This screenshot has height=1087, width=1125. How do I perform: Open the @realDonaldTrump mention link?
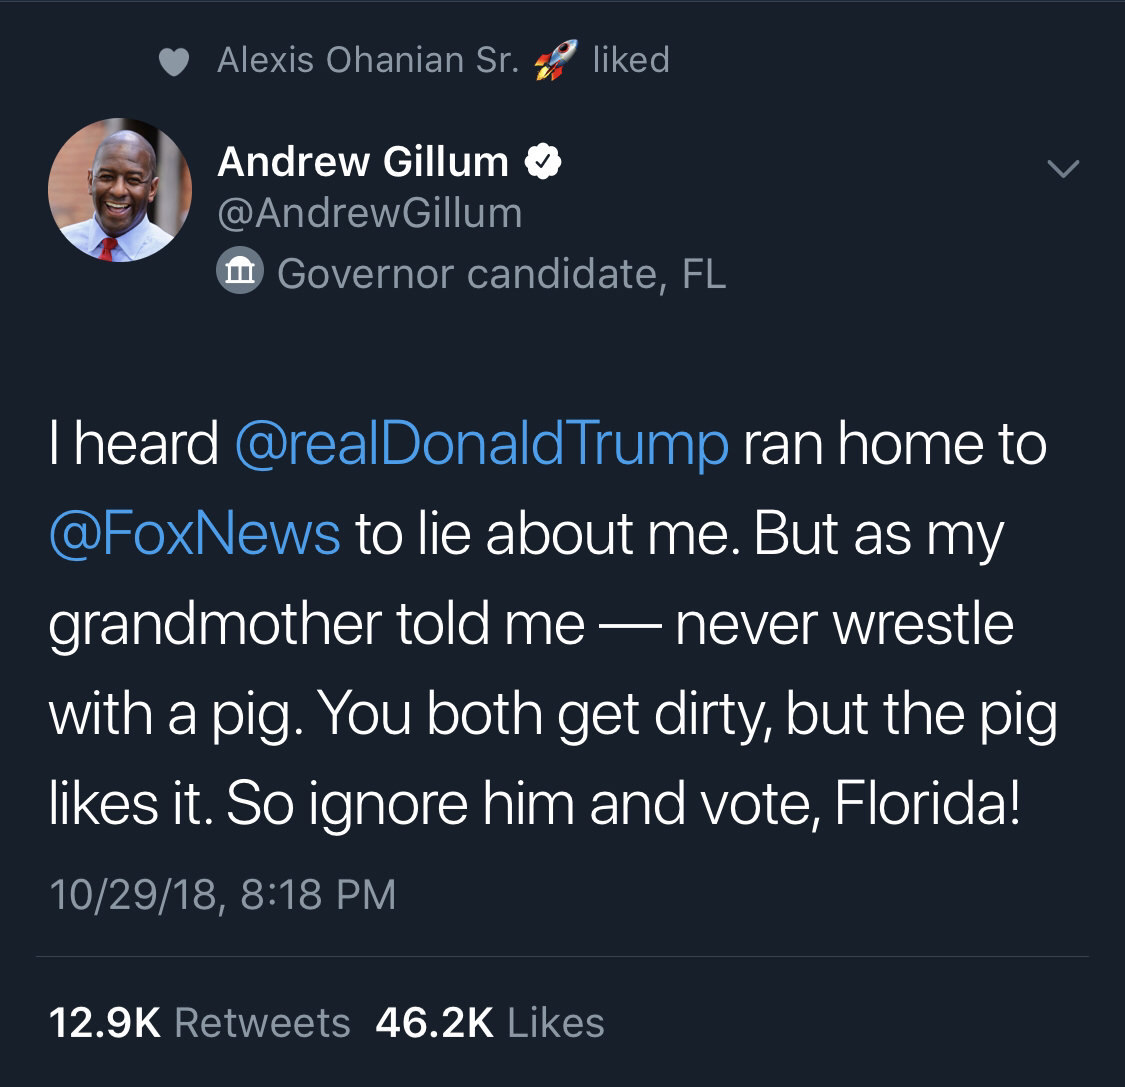coord(481,444)
